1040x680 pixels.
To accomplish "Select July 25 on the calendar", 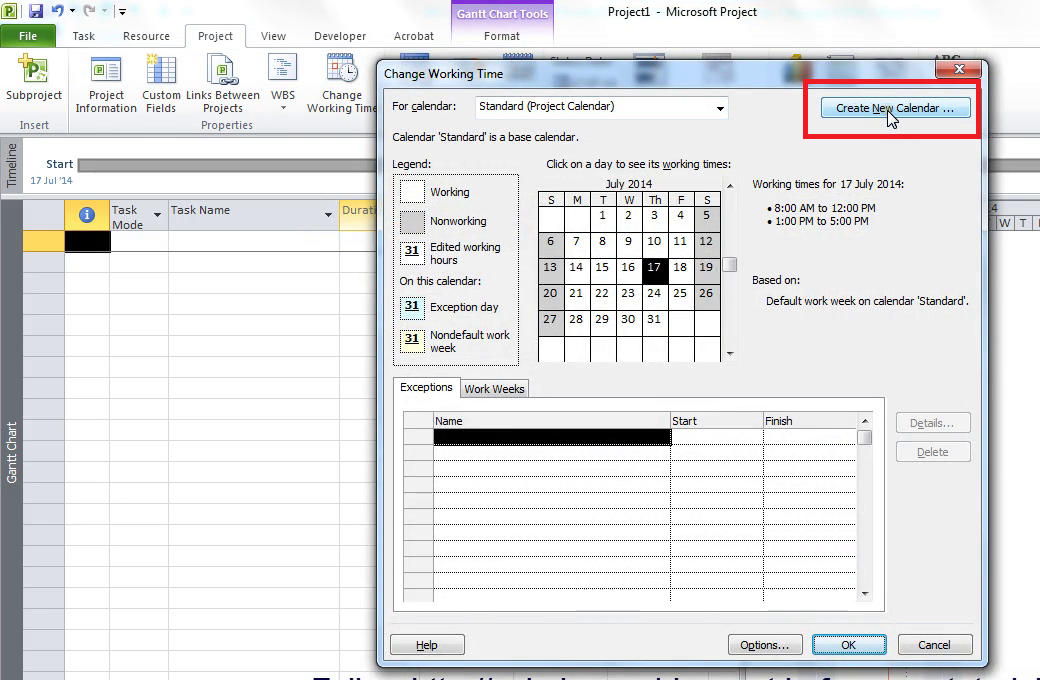I will [680, 294].
